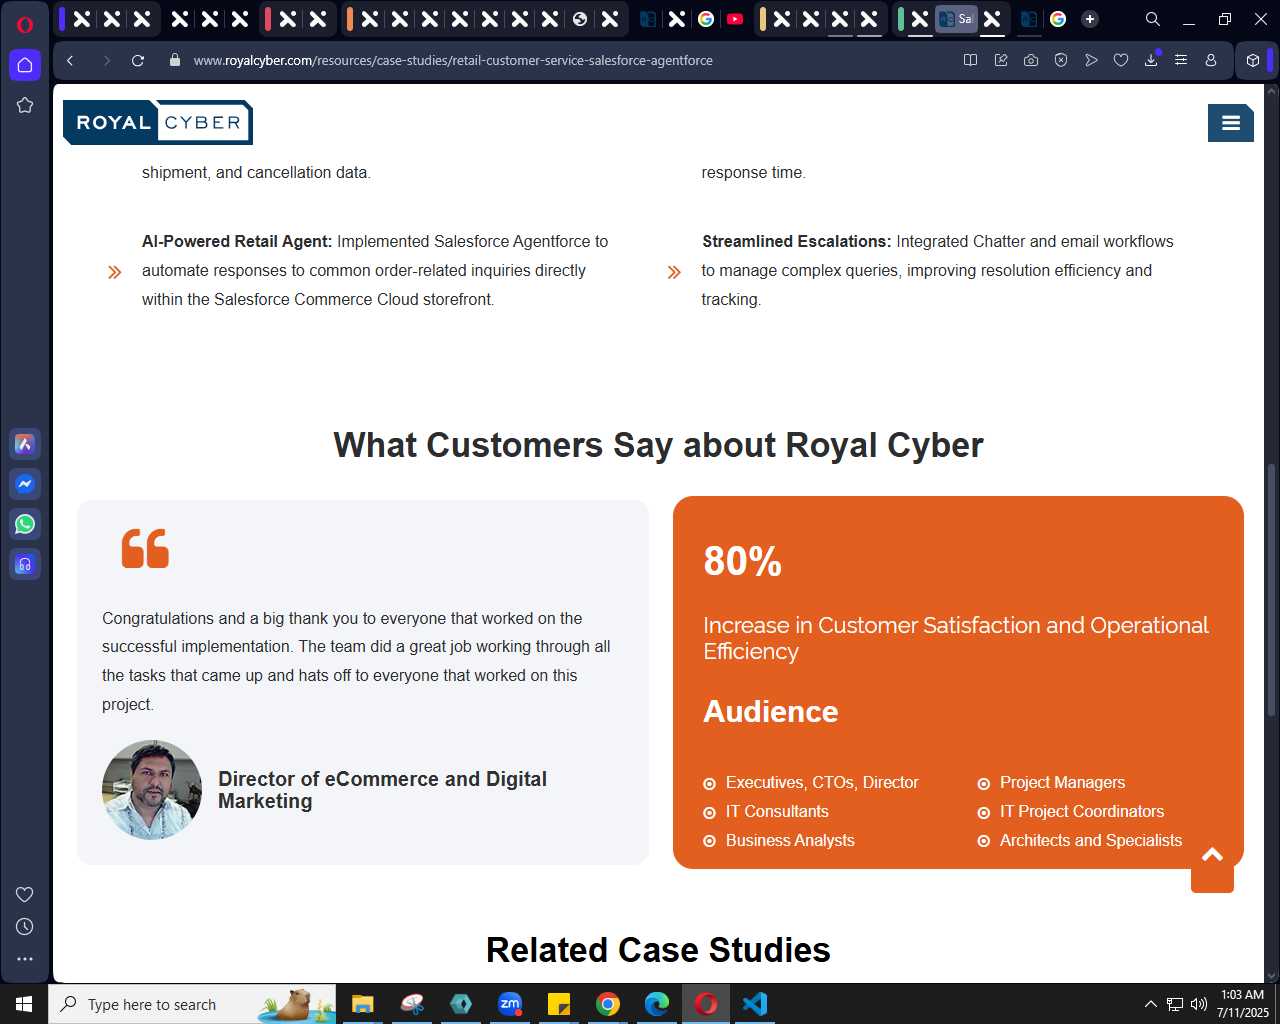
Task: Expand the orange tab island handle
Action: point(349,19)
